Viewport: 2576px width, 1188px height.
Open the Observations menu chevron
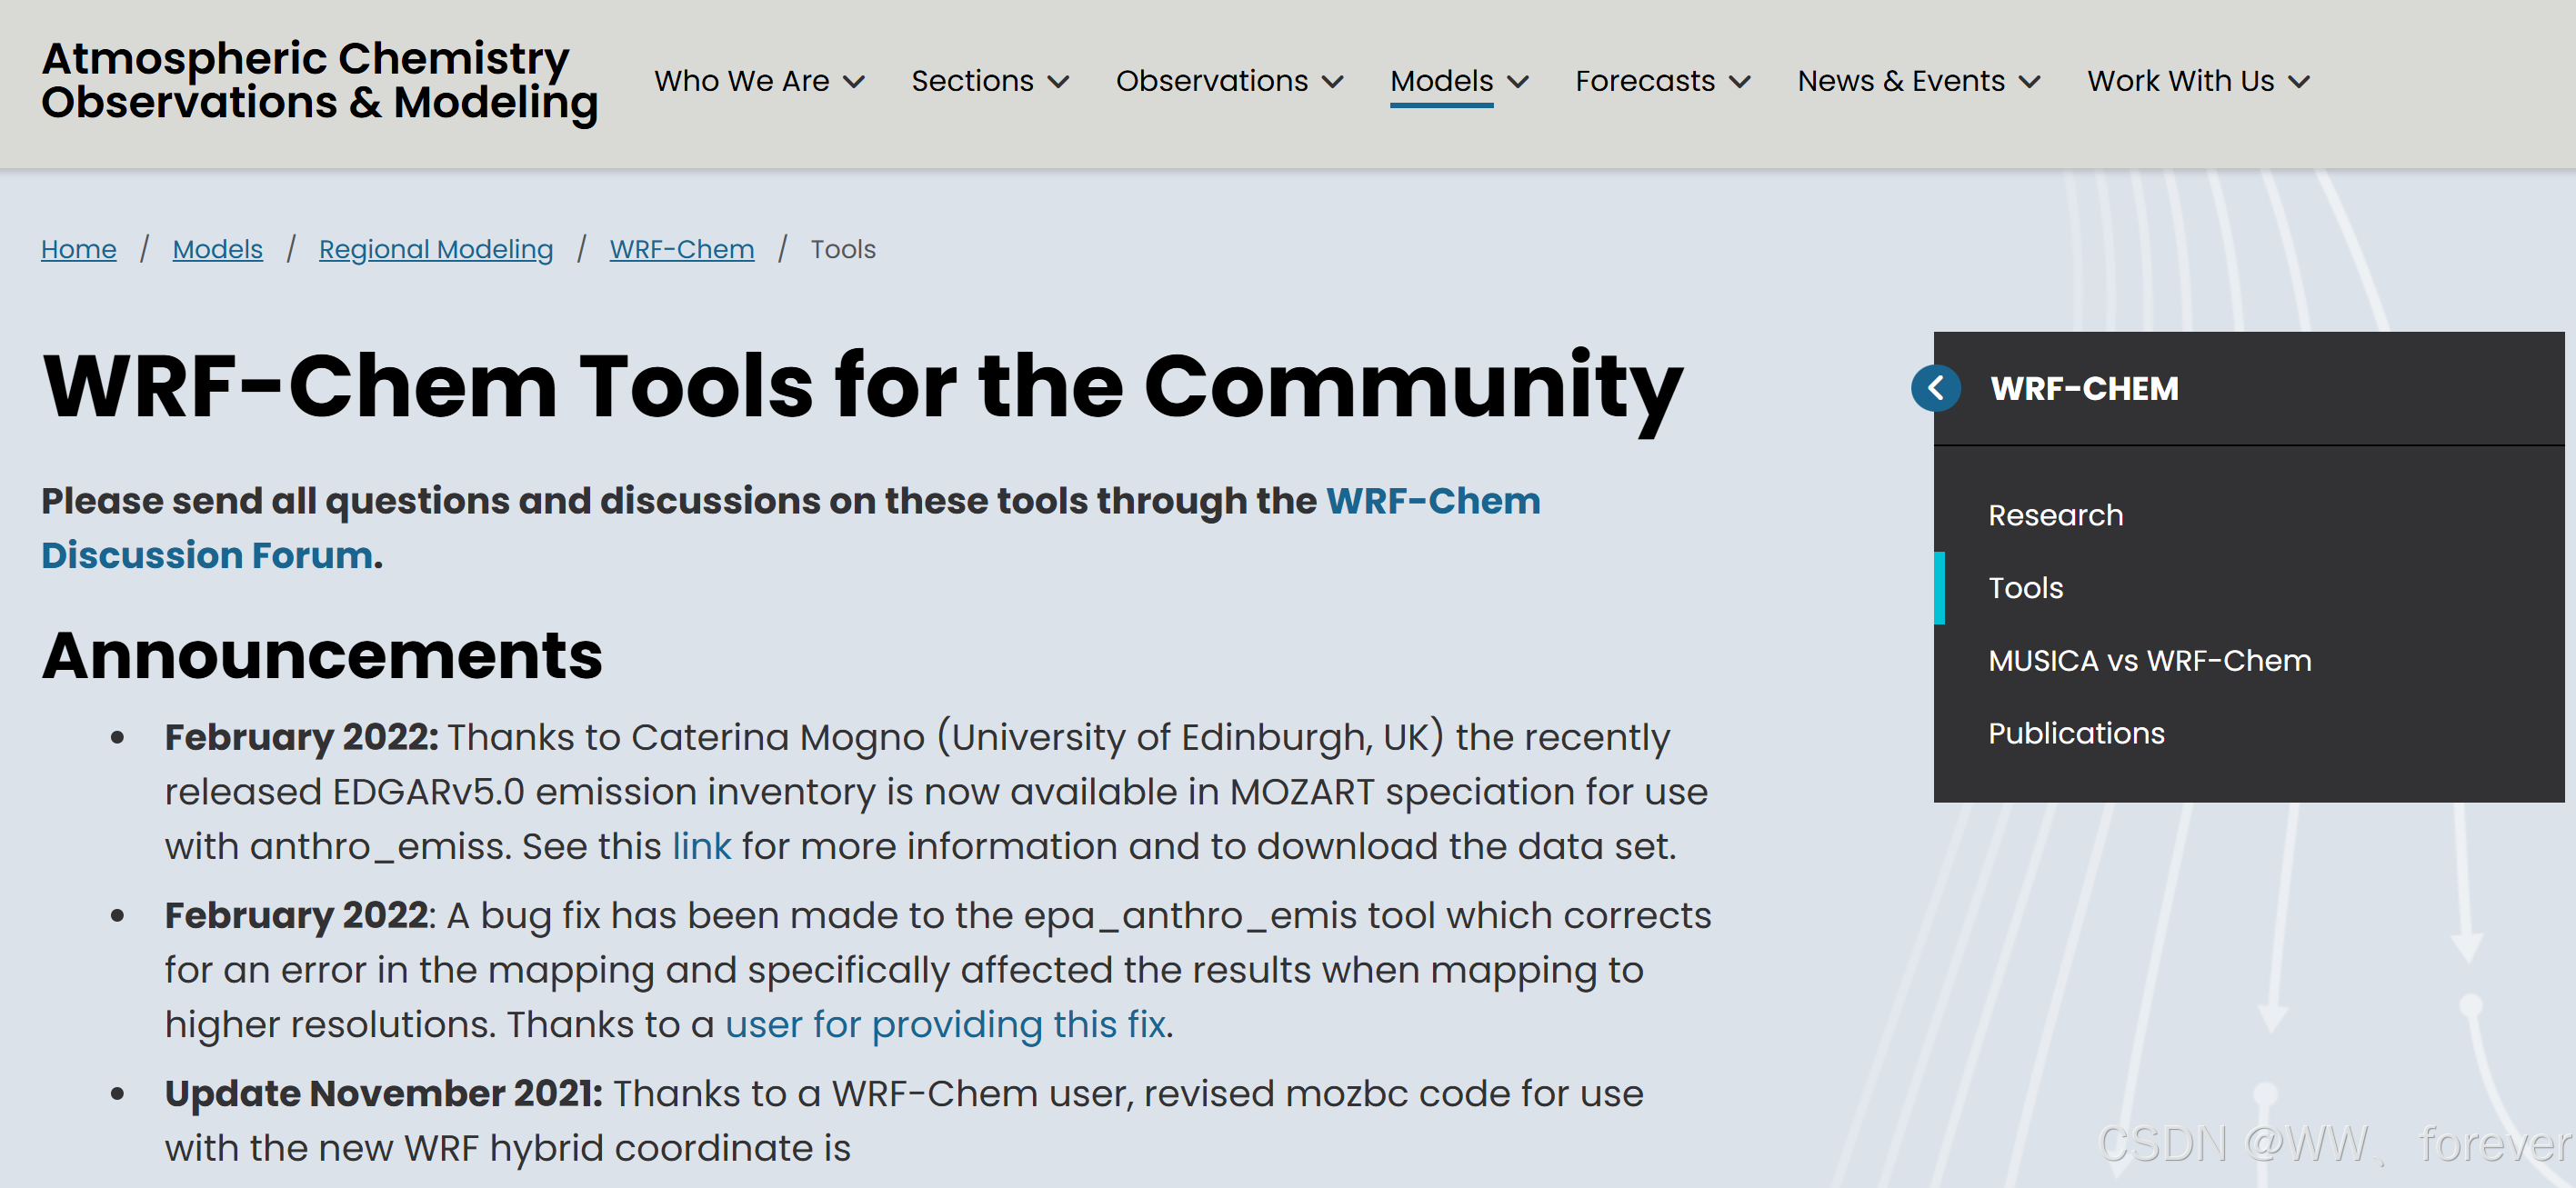click(x=1332, y=82)
